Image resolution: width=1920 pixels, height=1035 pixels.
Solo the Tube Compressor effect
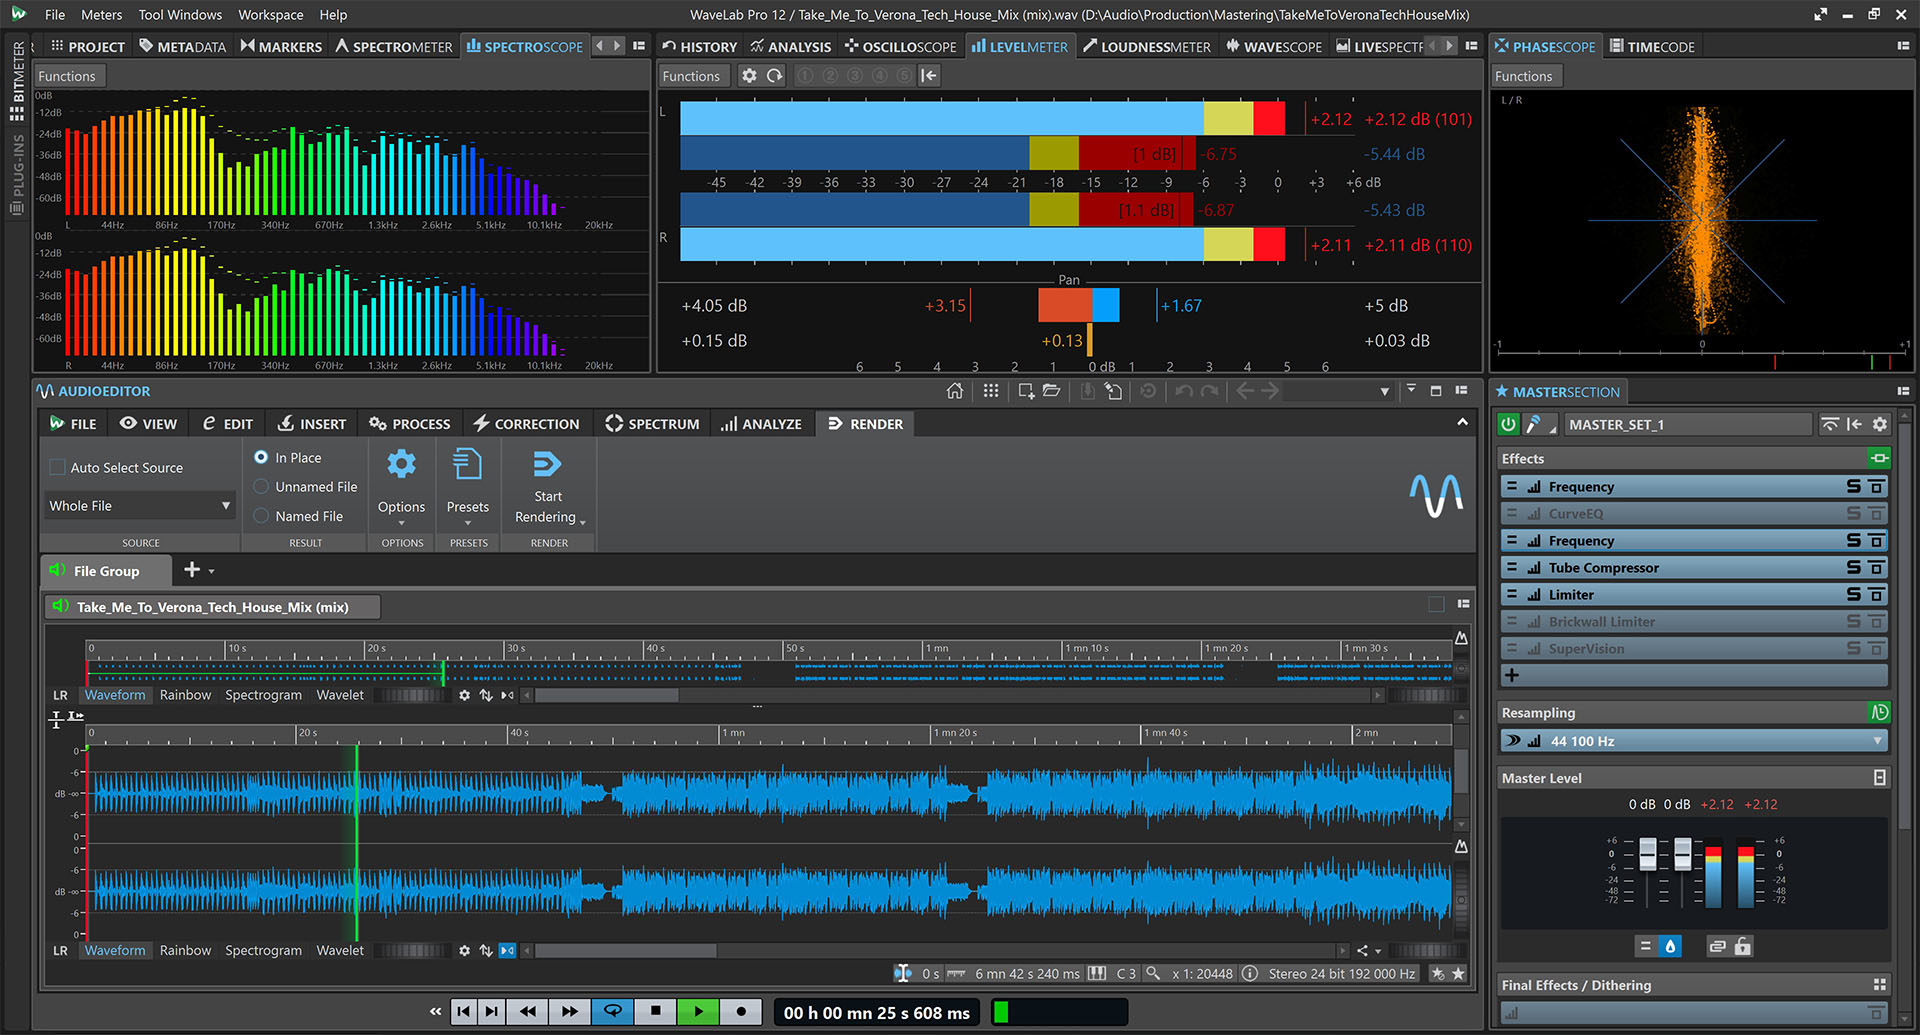click(1853, 567)
